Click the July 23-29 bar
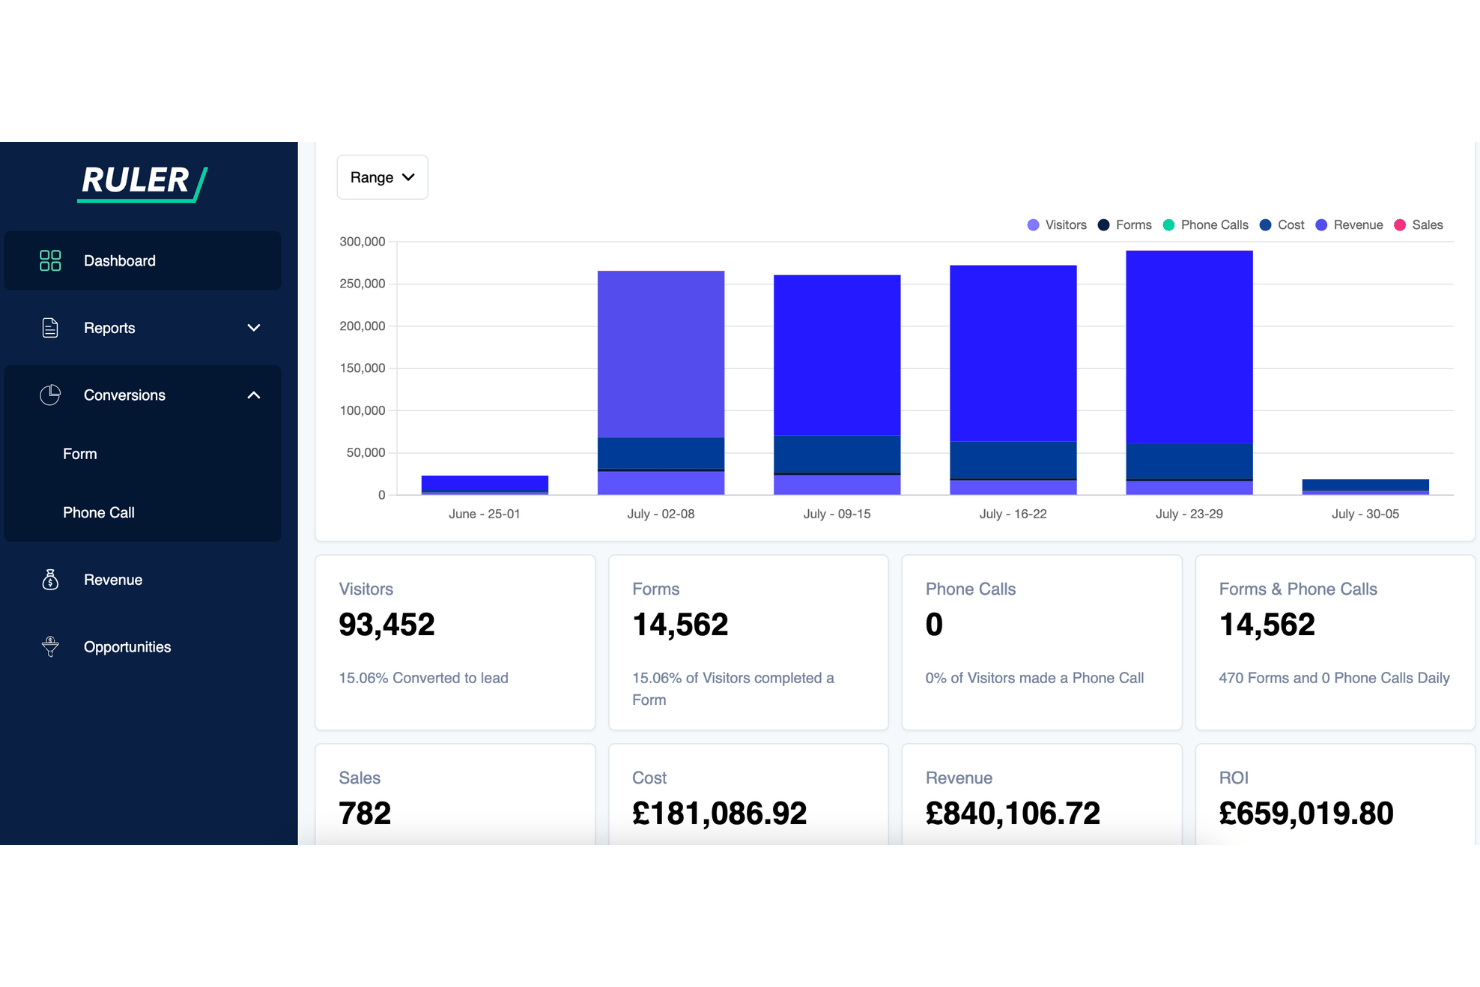Viewport: 1480px width, 987px height. pos(1189,373)
